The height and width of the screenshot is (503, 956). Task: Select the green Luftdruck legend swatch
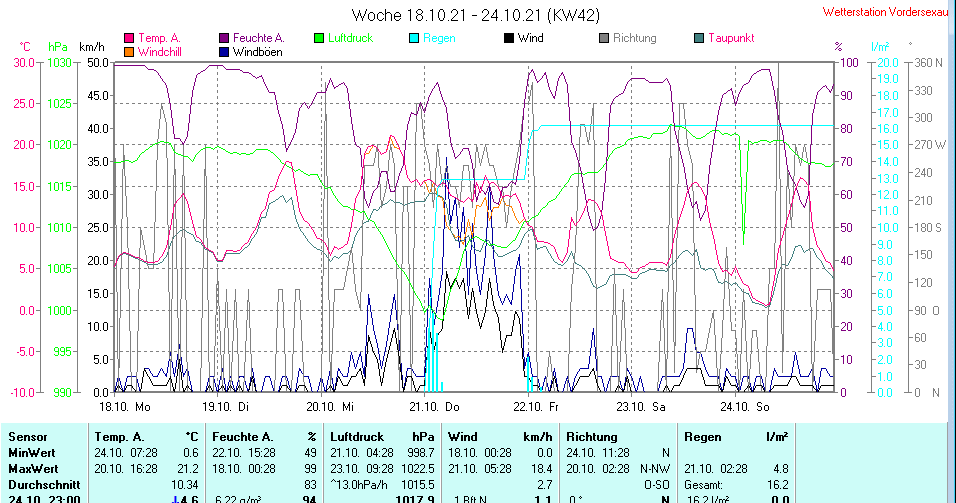320,39
